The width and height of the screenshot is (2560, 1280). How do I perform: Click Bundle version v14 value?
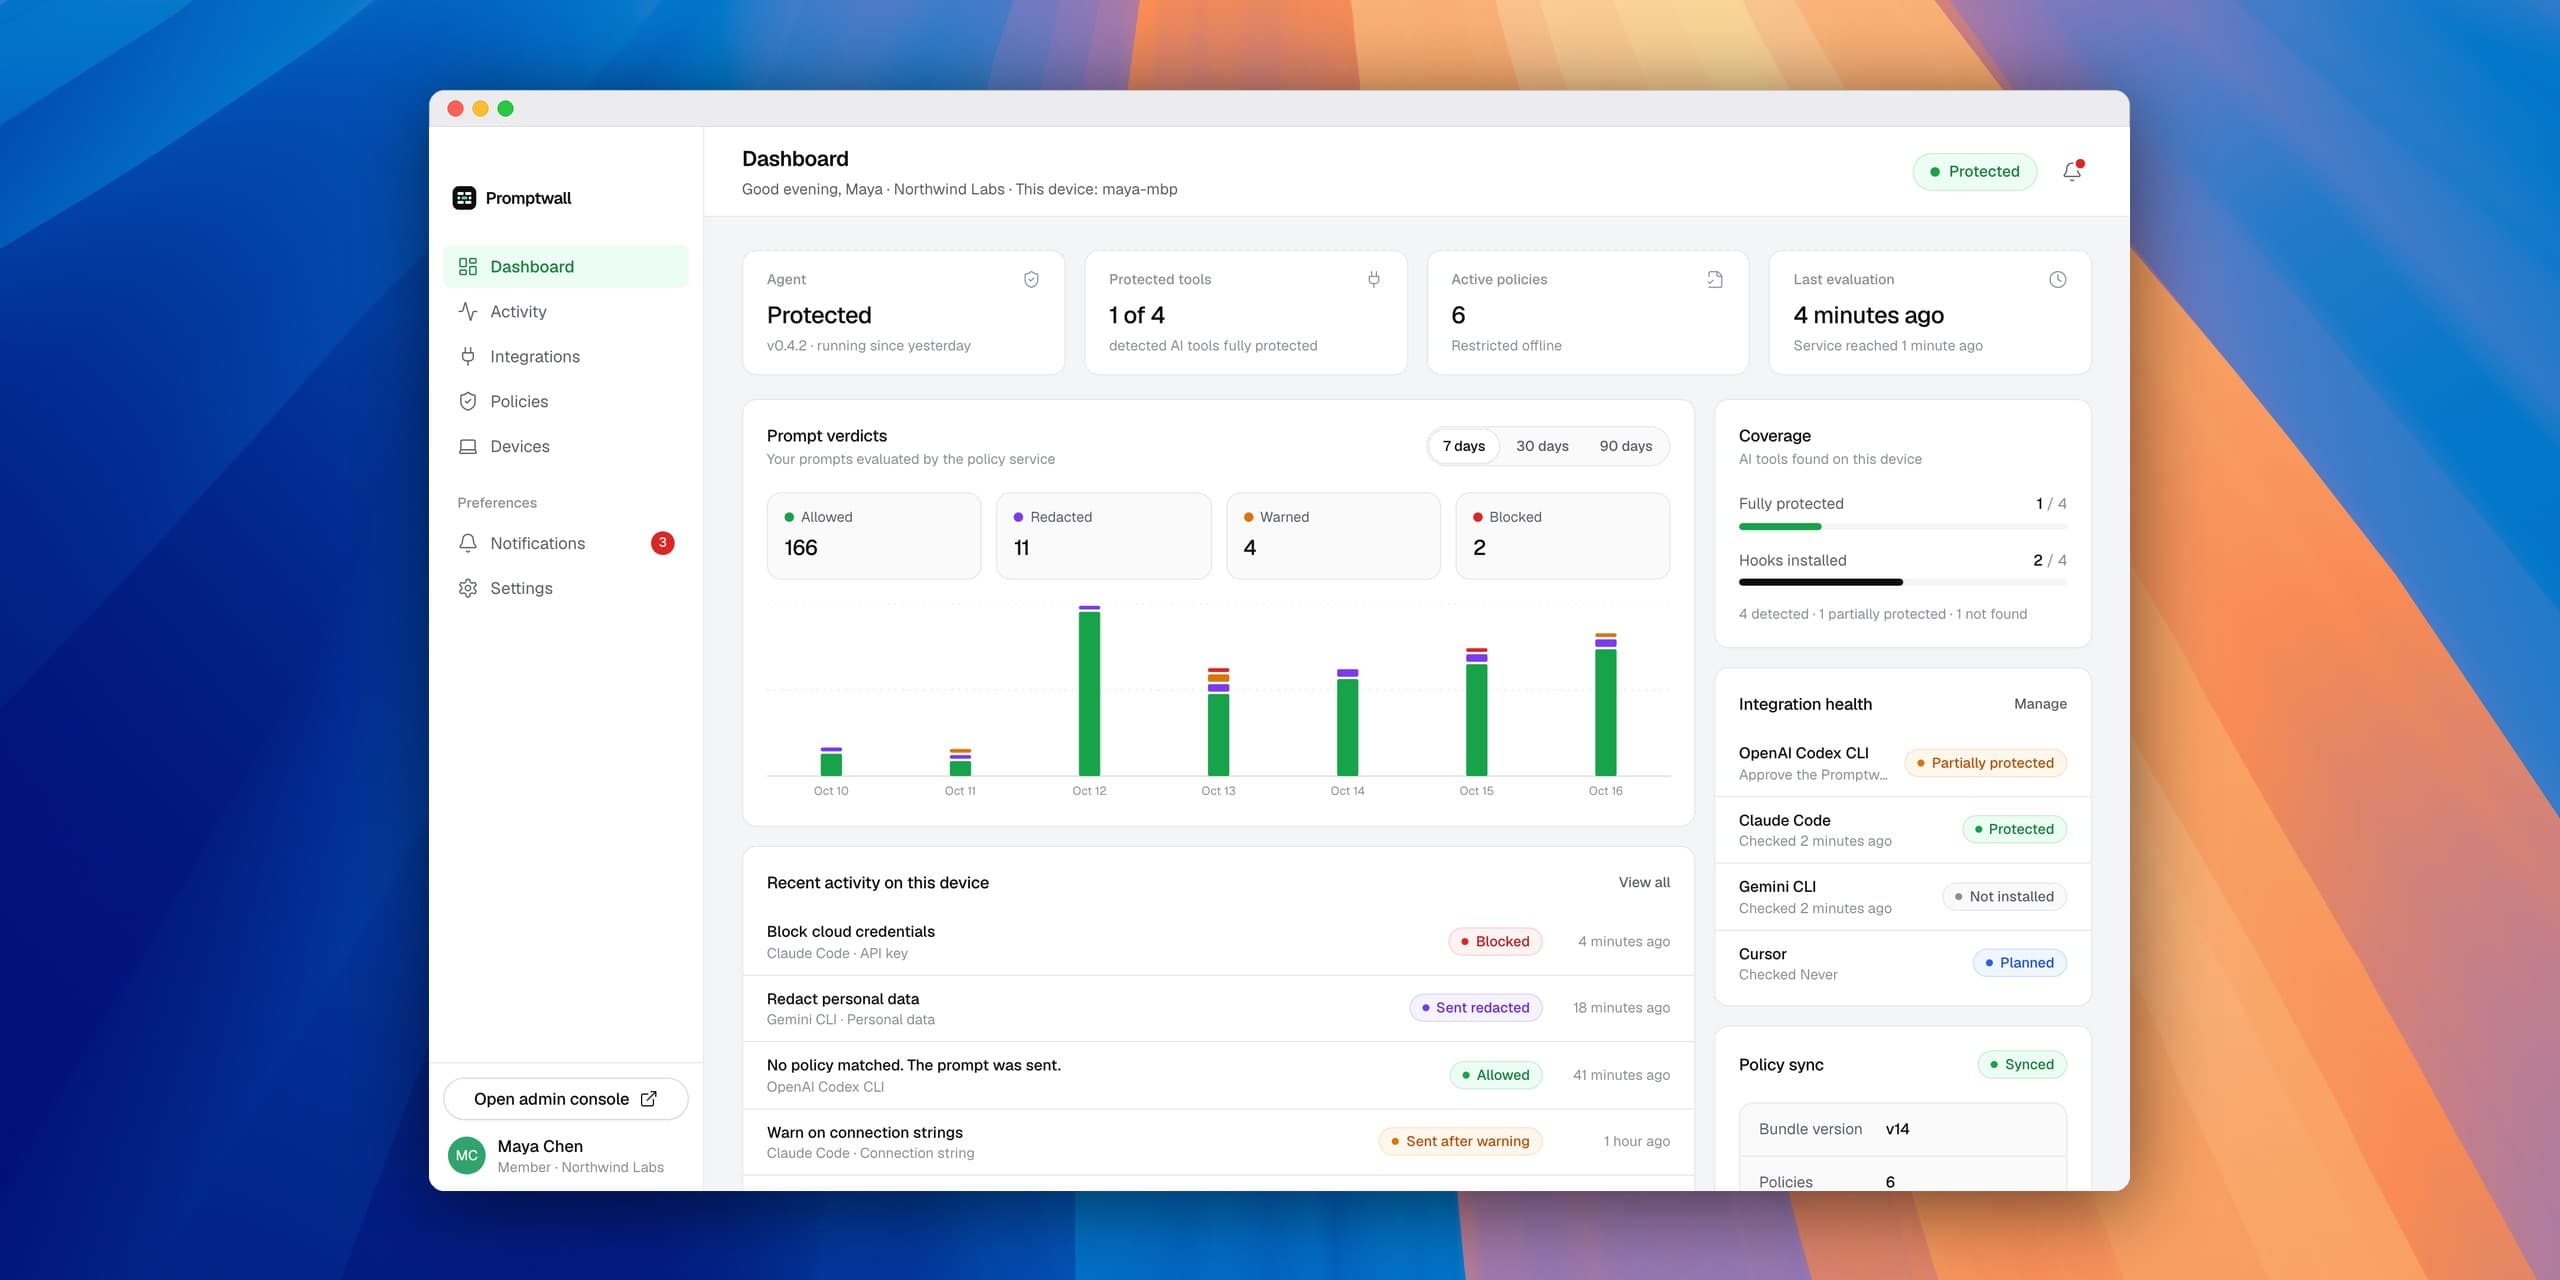tap(1897, 1129)
